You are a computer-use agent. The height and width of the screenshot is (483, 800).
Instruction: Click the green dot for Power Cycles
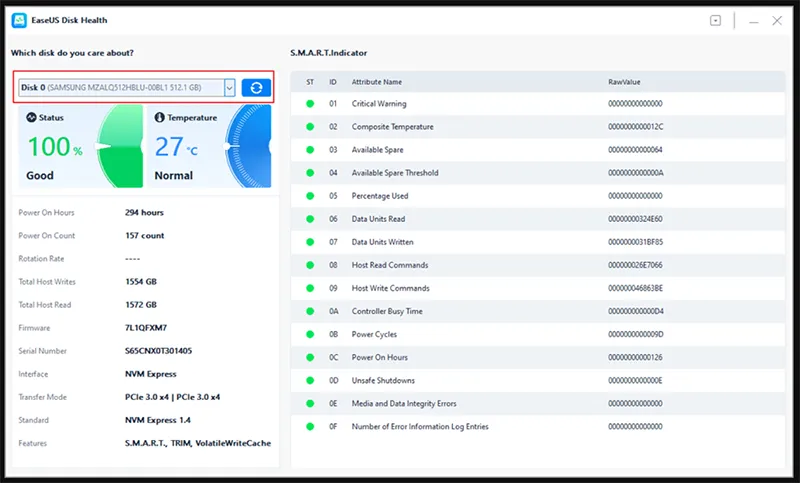310,334
